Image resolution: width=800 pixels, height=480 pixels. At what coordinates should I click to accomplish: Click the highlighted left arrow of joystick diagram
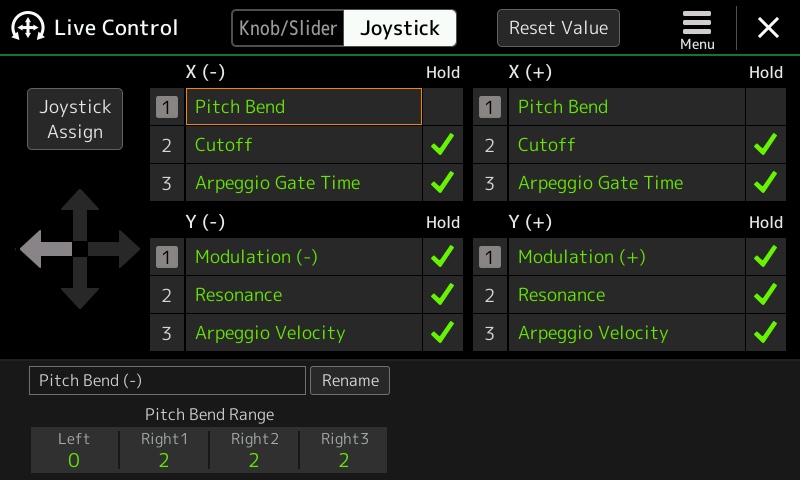(x=46, y=249)
